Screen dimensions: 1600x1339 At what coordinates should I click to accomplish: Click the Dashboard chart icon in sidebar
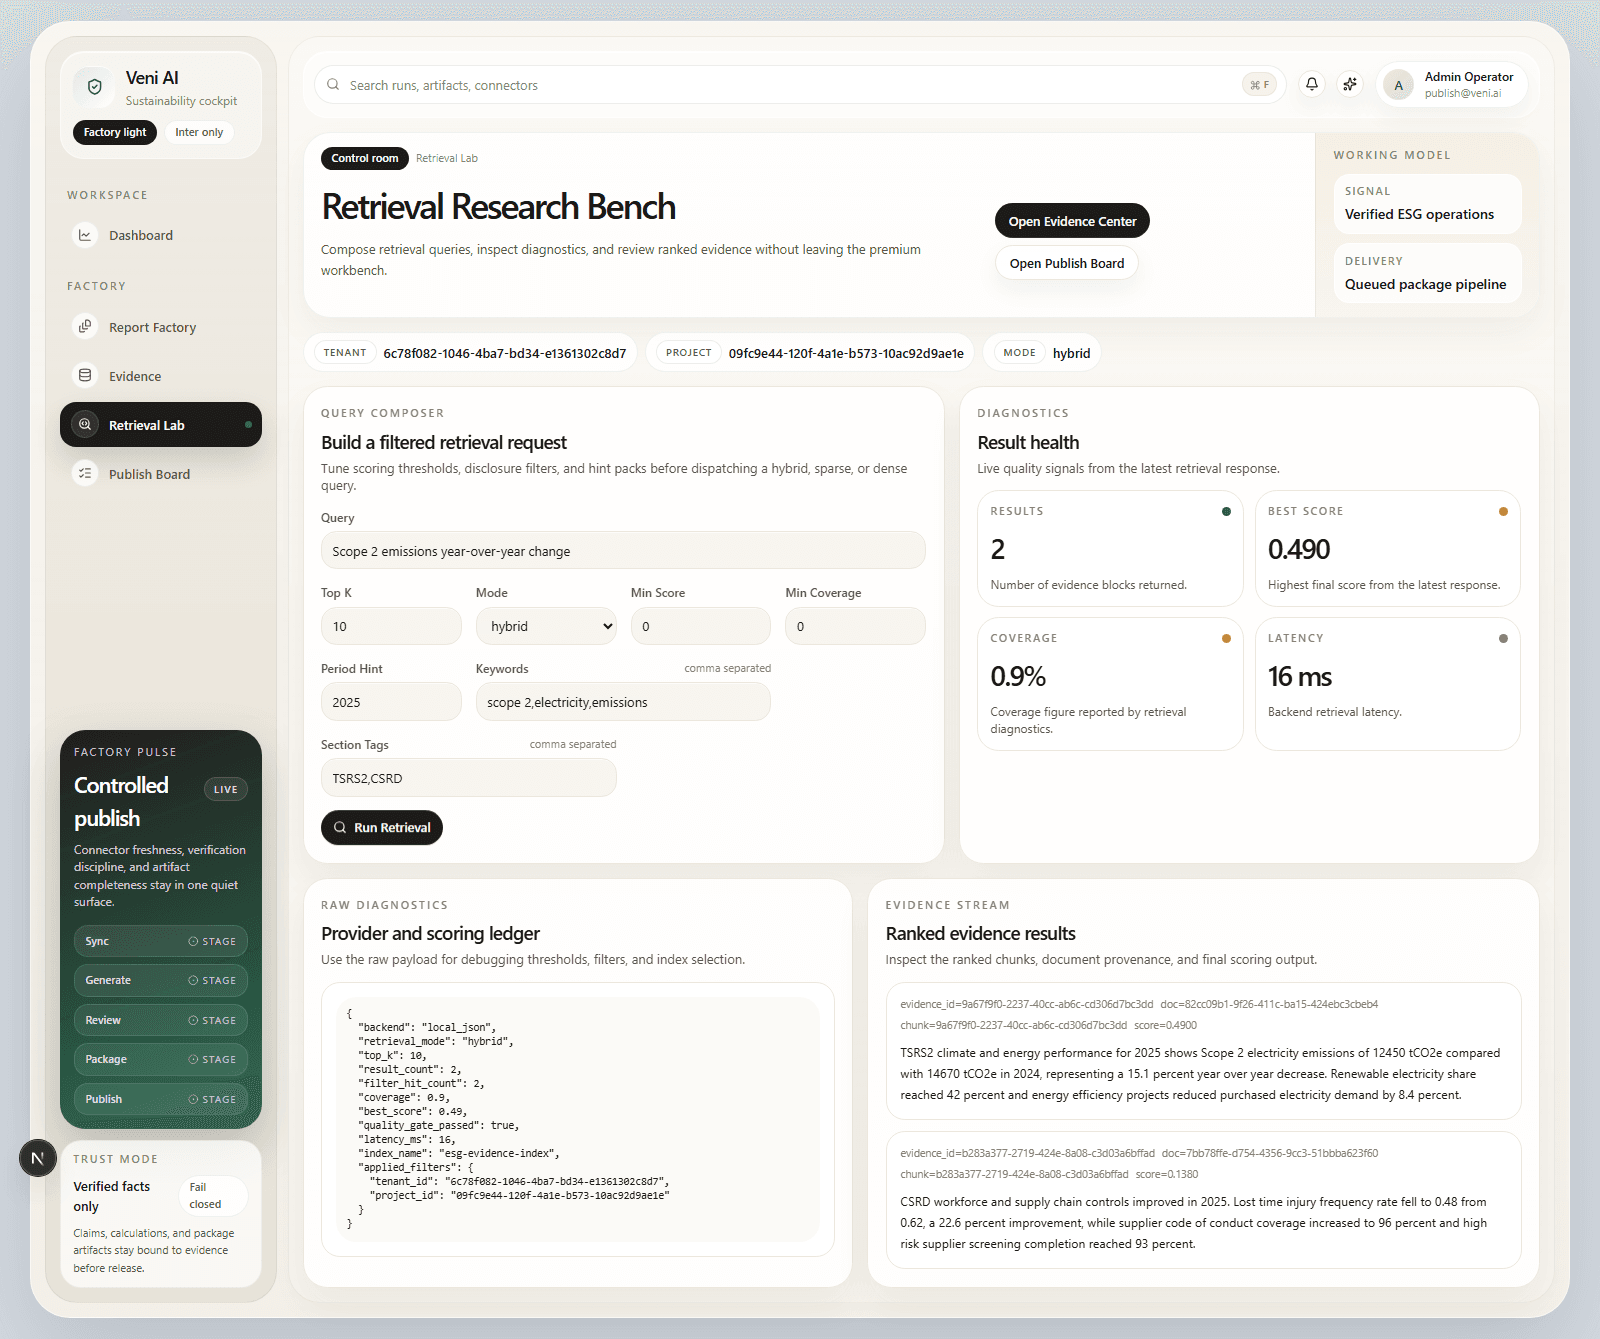tap(85, 236)
